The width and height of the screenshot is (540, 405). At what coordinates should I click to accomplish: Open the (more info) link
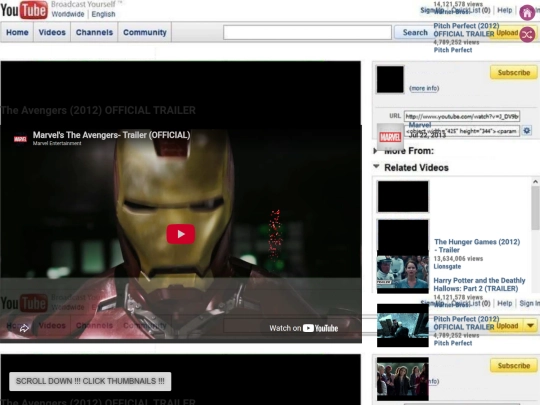[424, 89]
